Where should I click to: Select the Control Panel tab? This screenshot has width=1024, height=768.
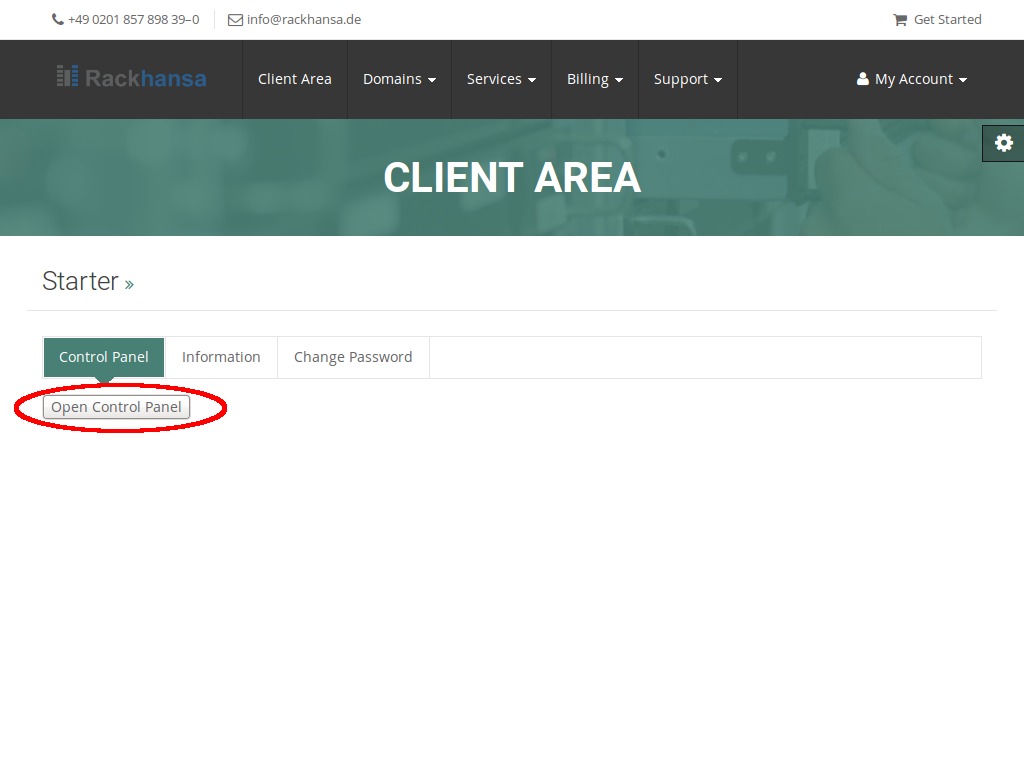(x=104, y=357)
